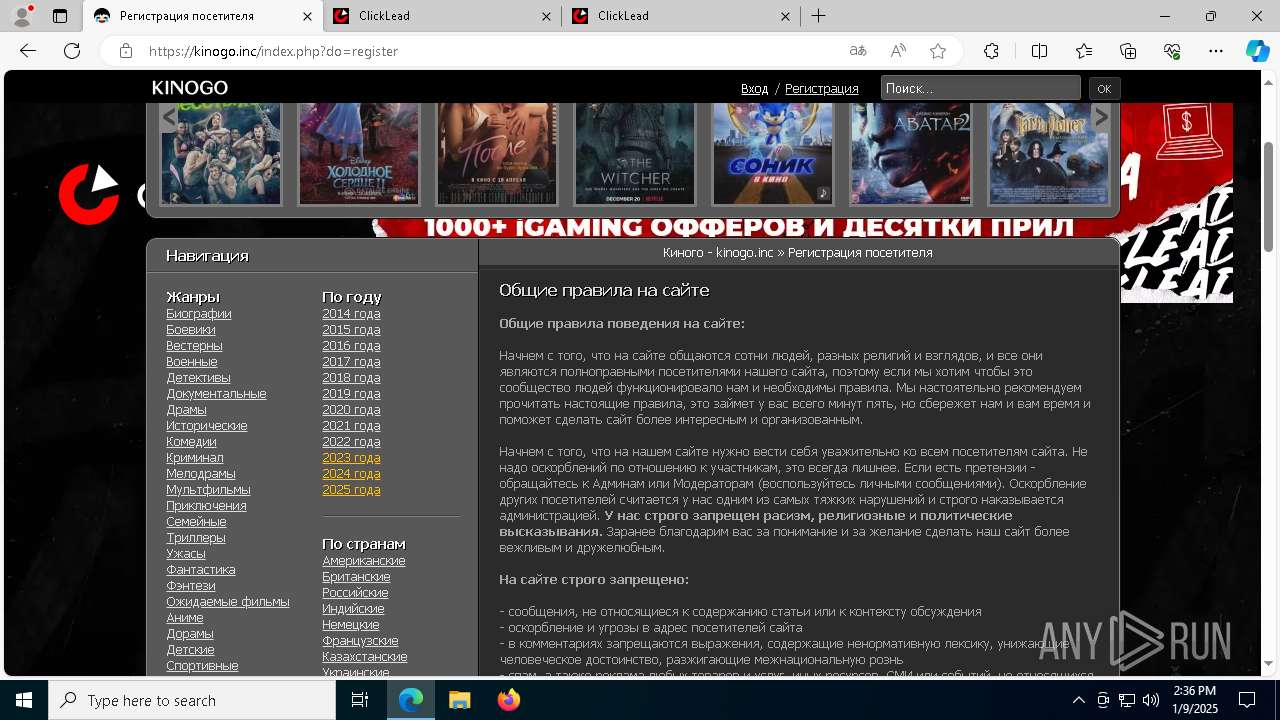1280x720 pixels.
Task: Open the Казахстанские country link
Action: 365,657
